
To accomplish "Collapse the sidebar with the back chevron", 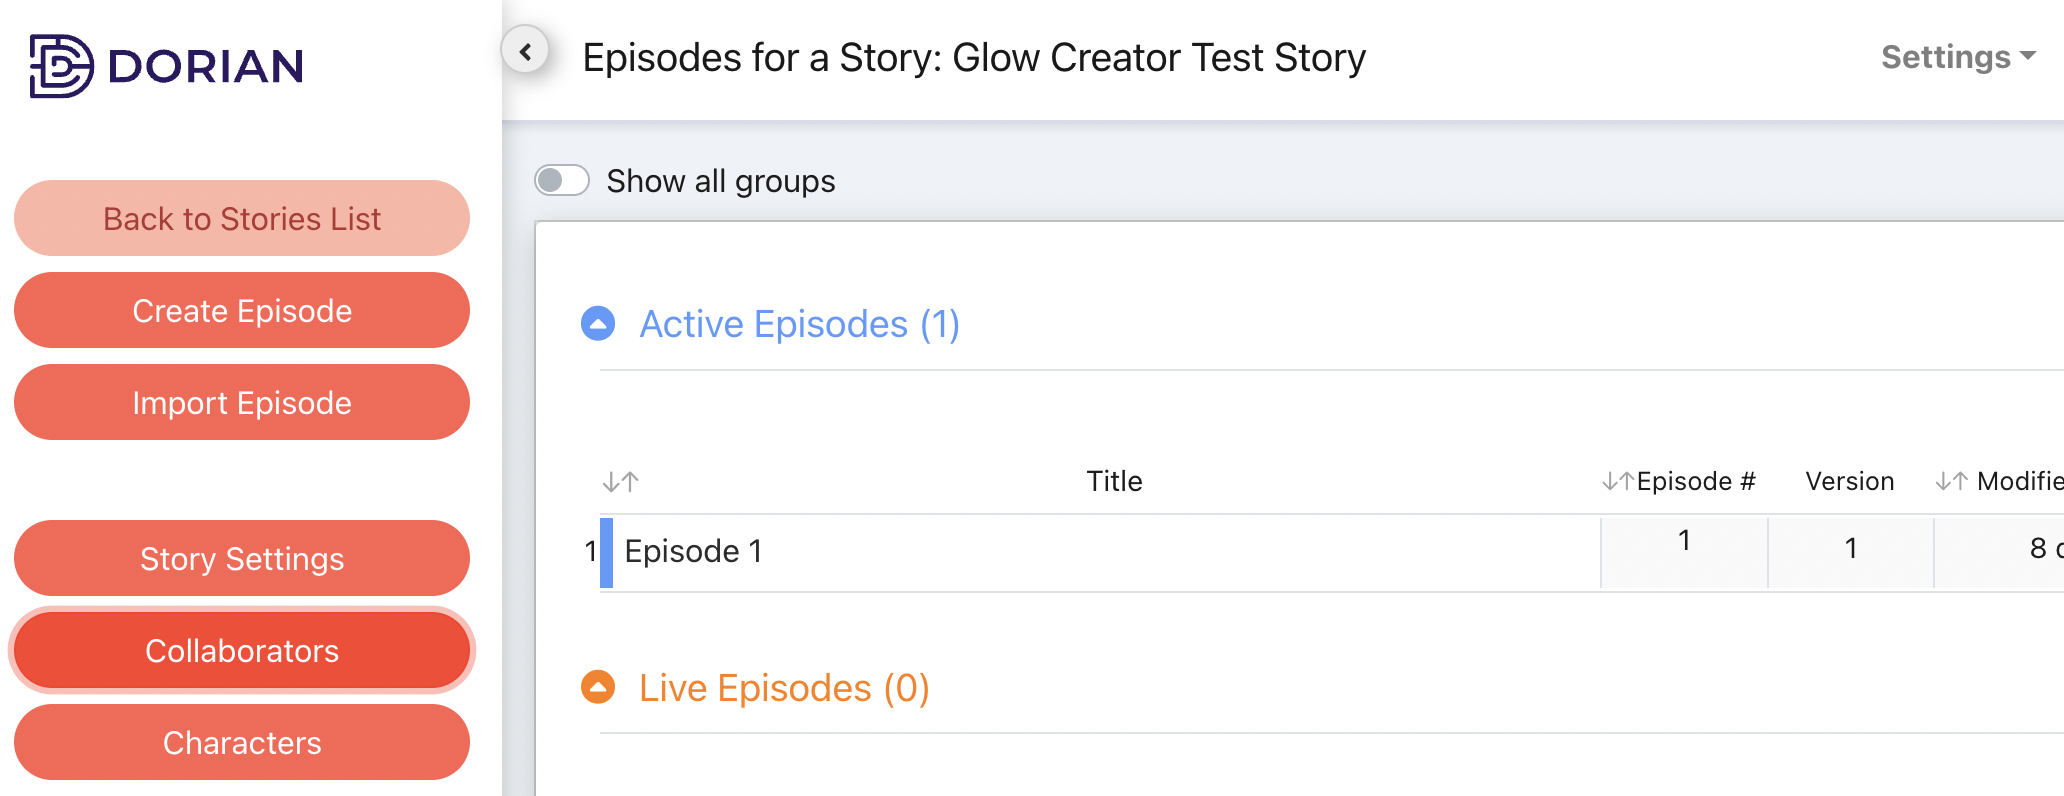I will (525, 51).
